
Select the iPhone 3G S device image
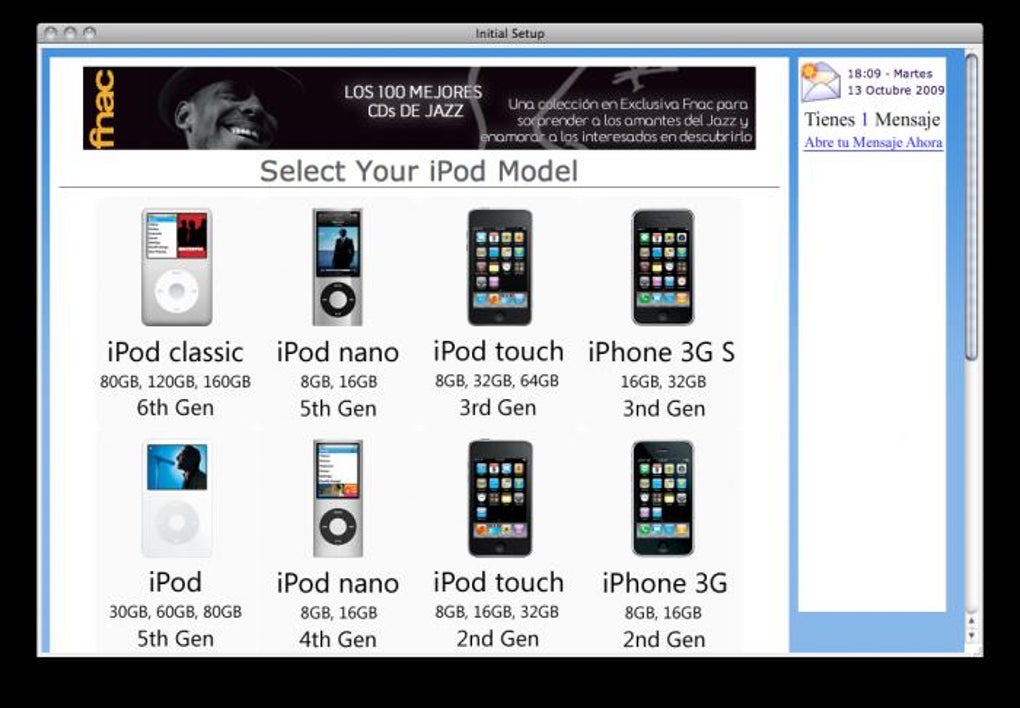[663, 267]
